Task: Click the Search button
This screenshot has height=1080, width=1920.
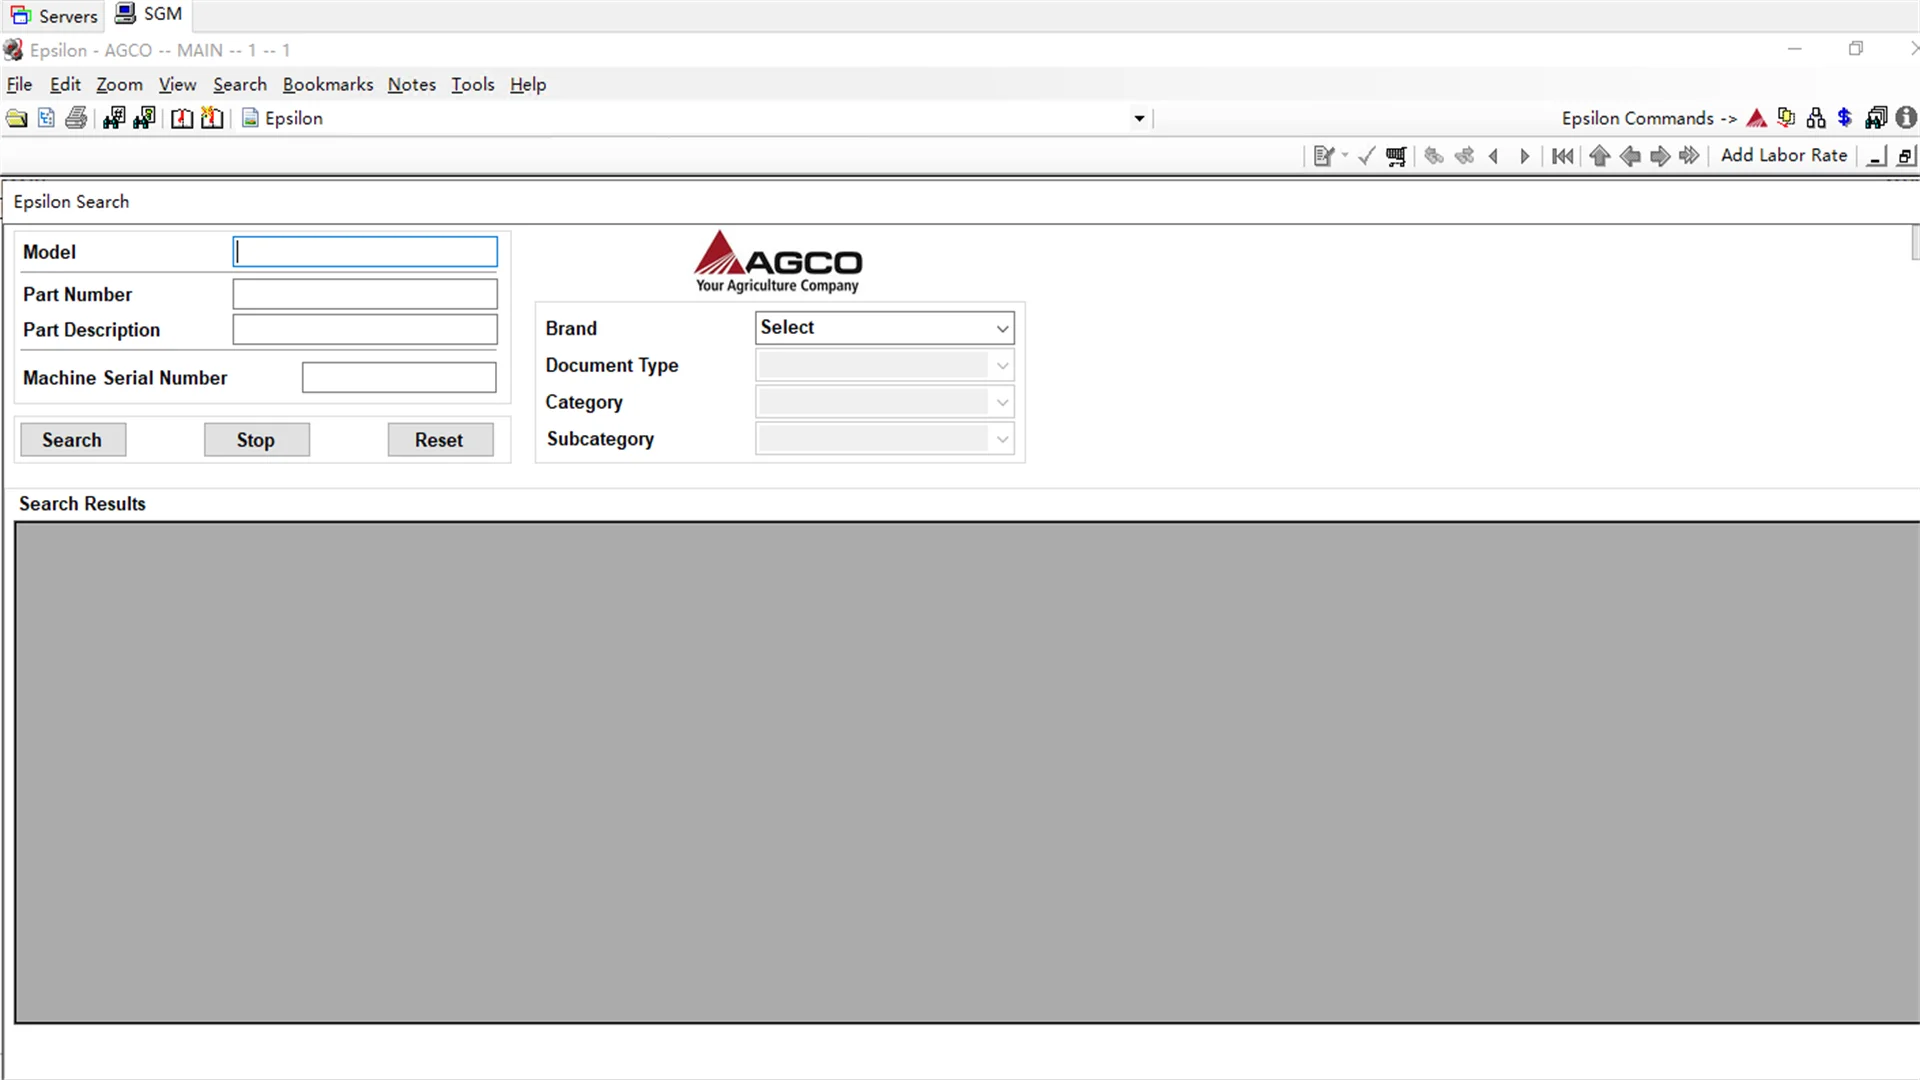Action: tap(73, 440)
